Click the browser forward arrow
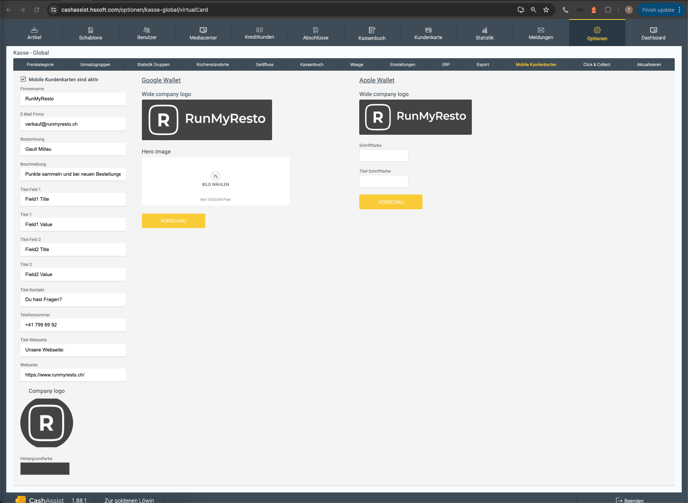 (22, 10)
